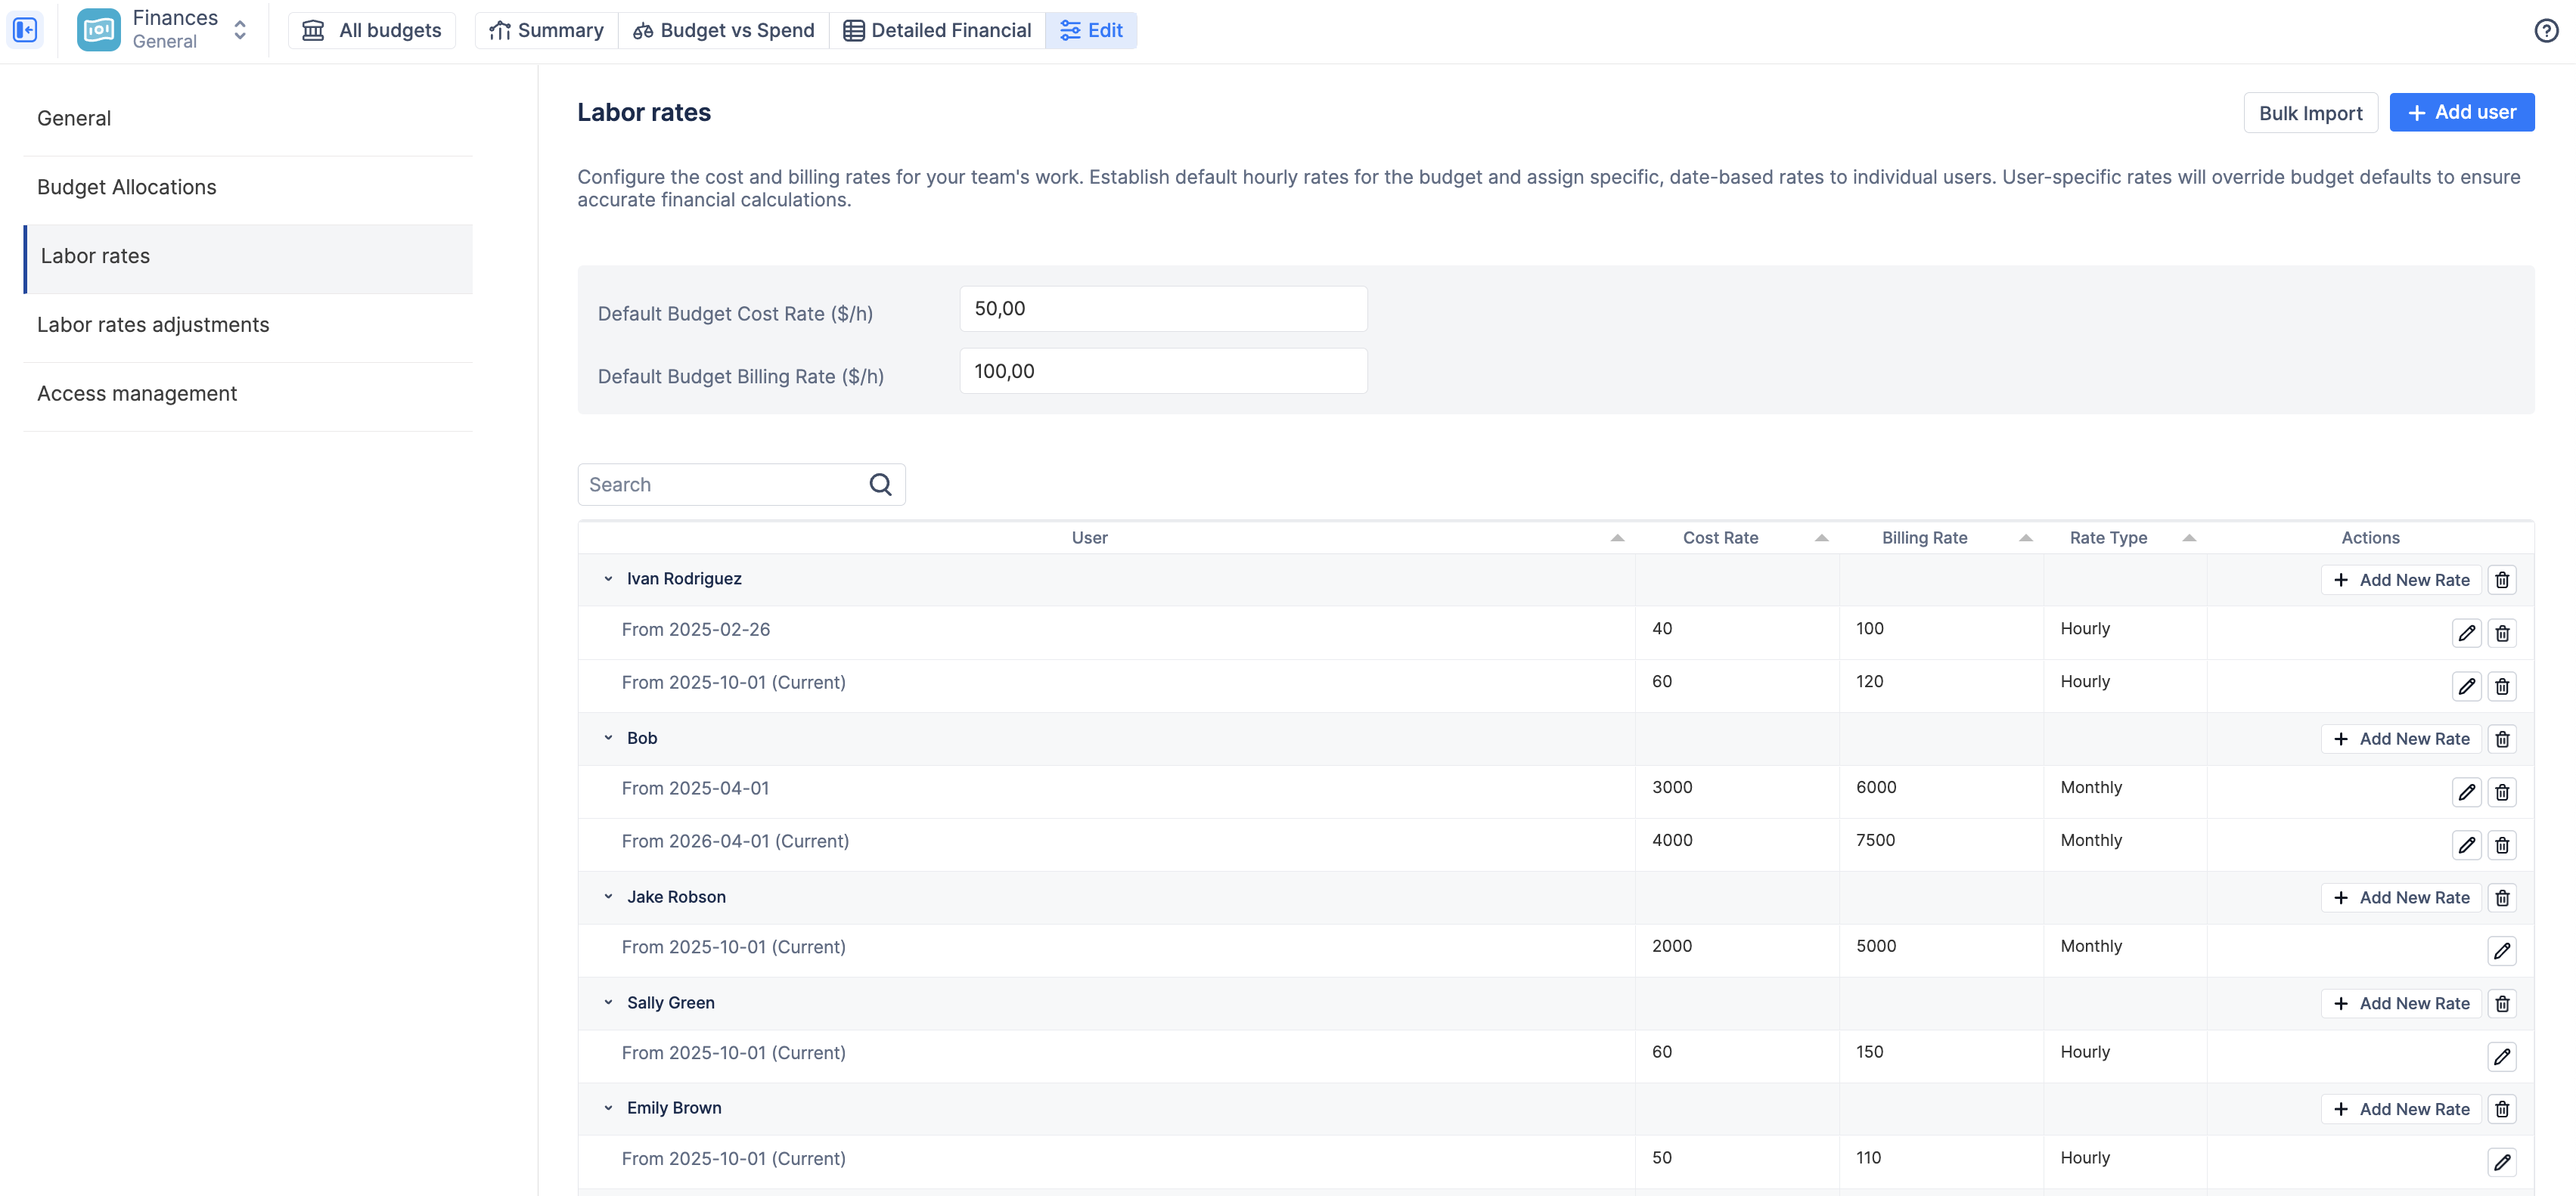Click the Add user button
This screenshot has height=1196, width=2576.
tap(2461, 112)
